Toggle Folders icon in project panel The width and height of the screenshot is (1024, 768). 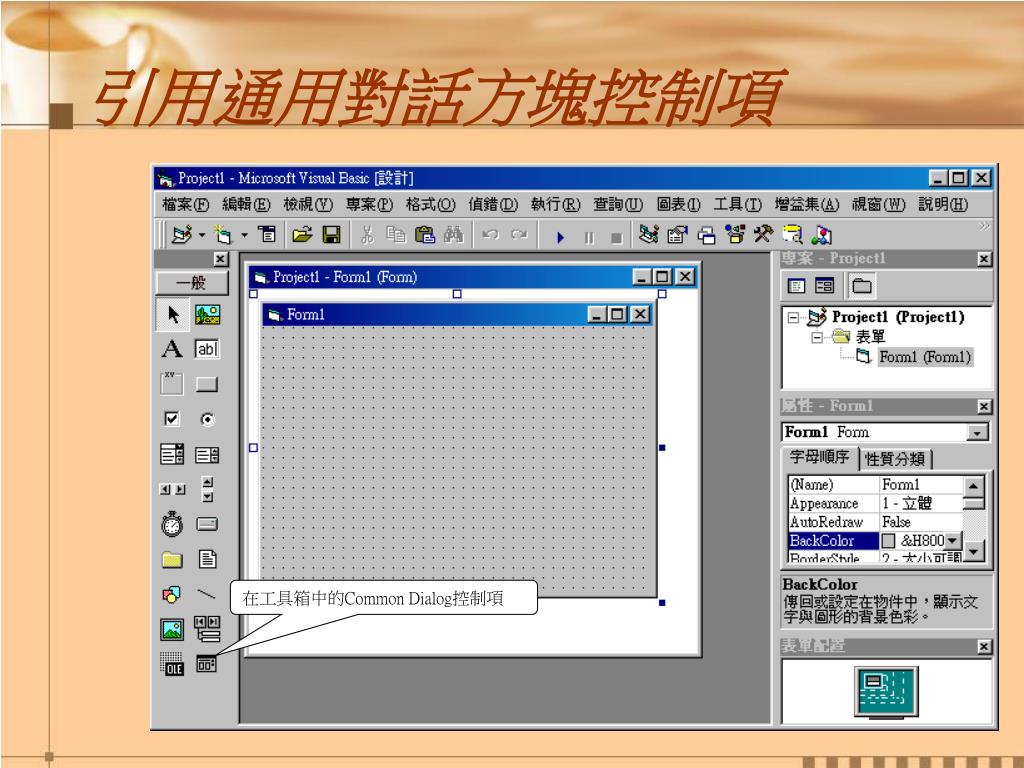862,285
